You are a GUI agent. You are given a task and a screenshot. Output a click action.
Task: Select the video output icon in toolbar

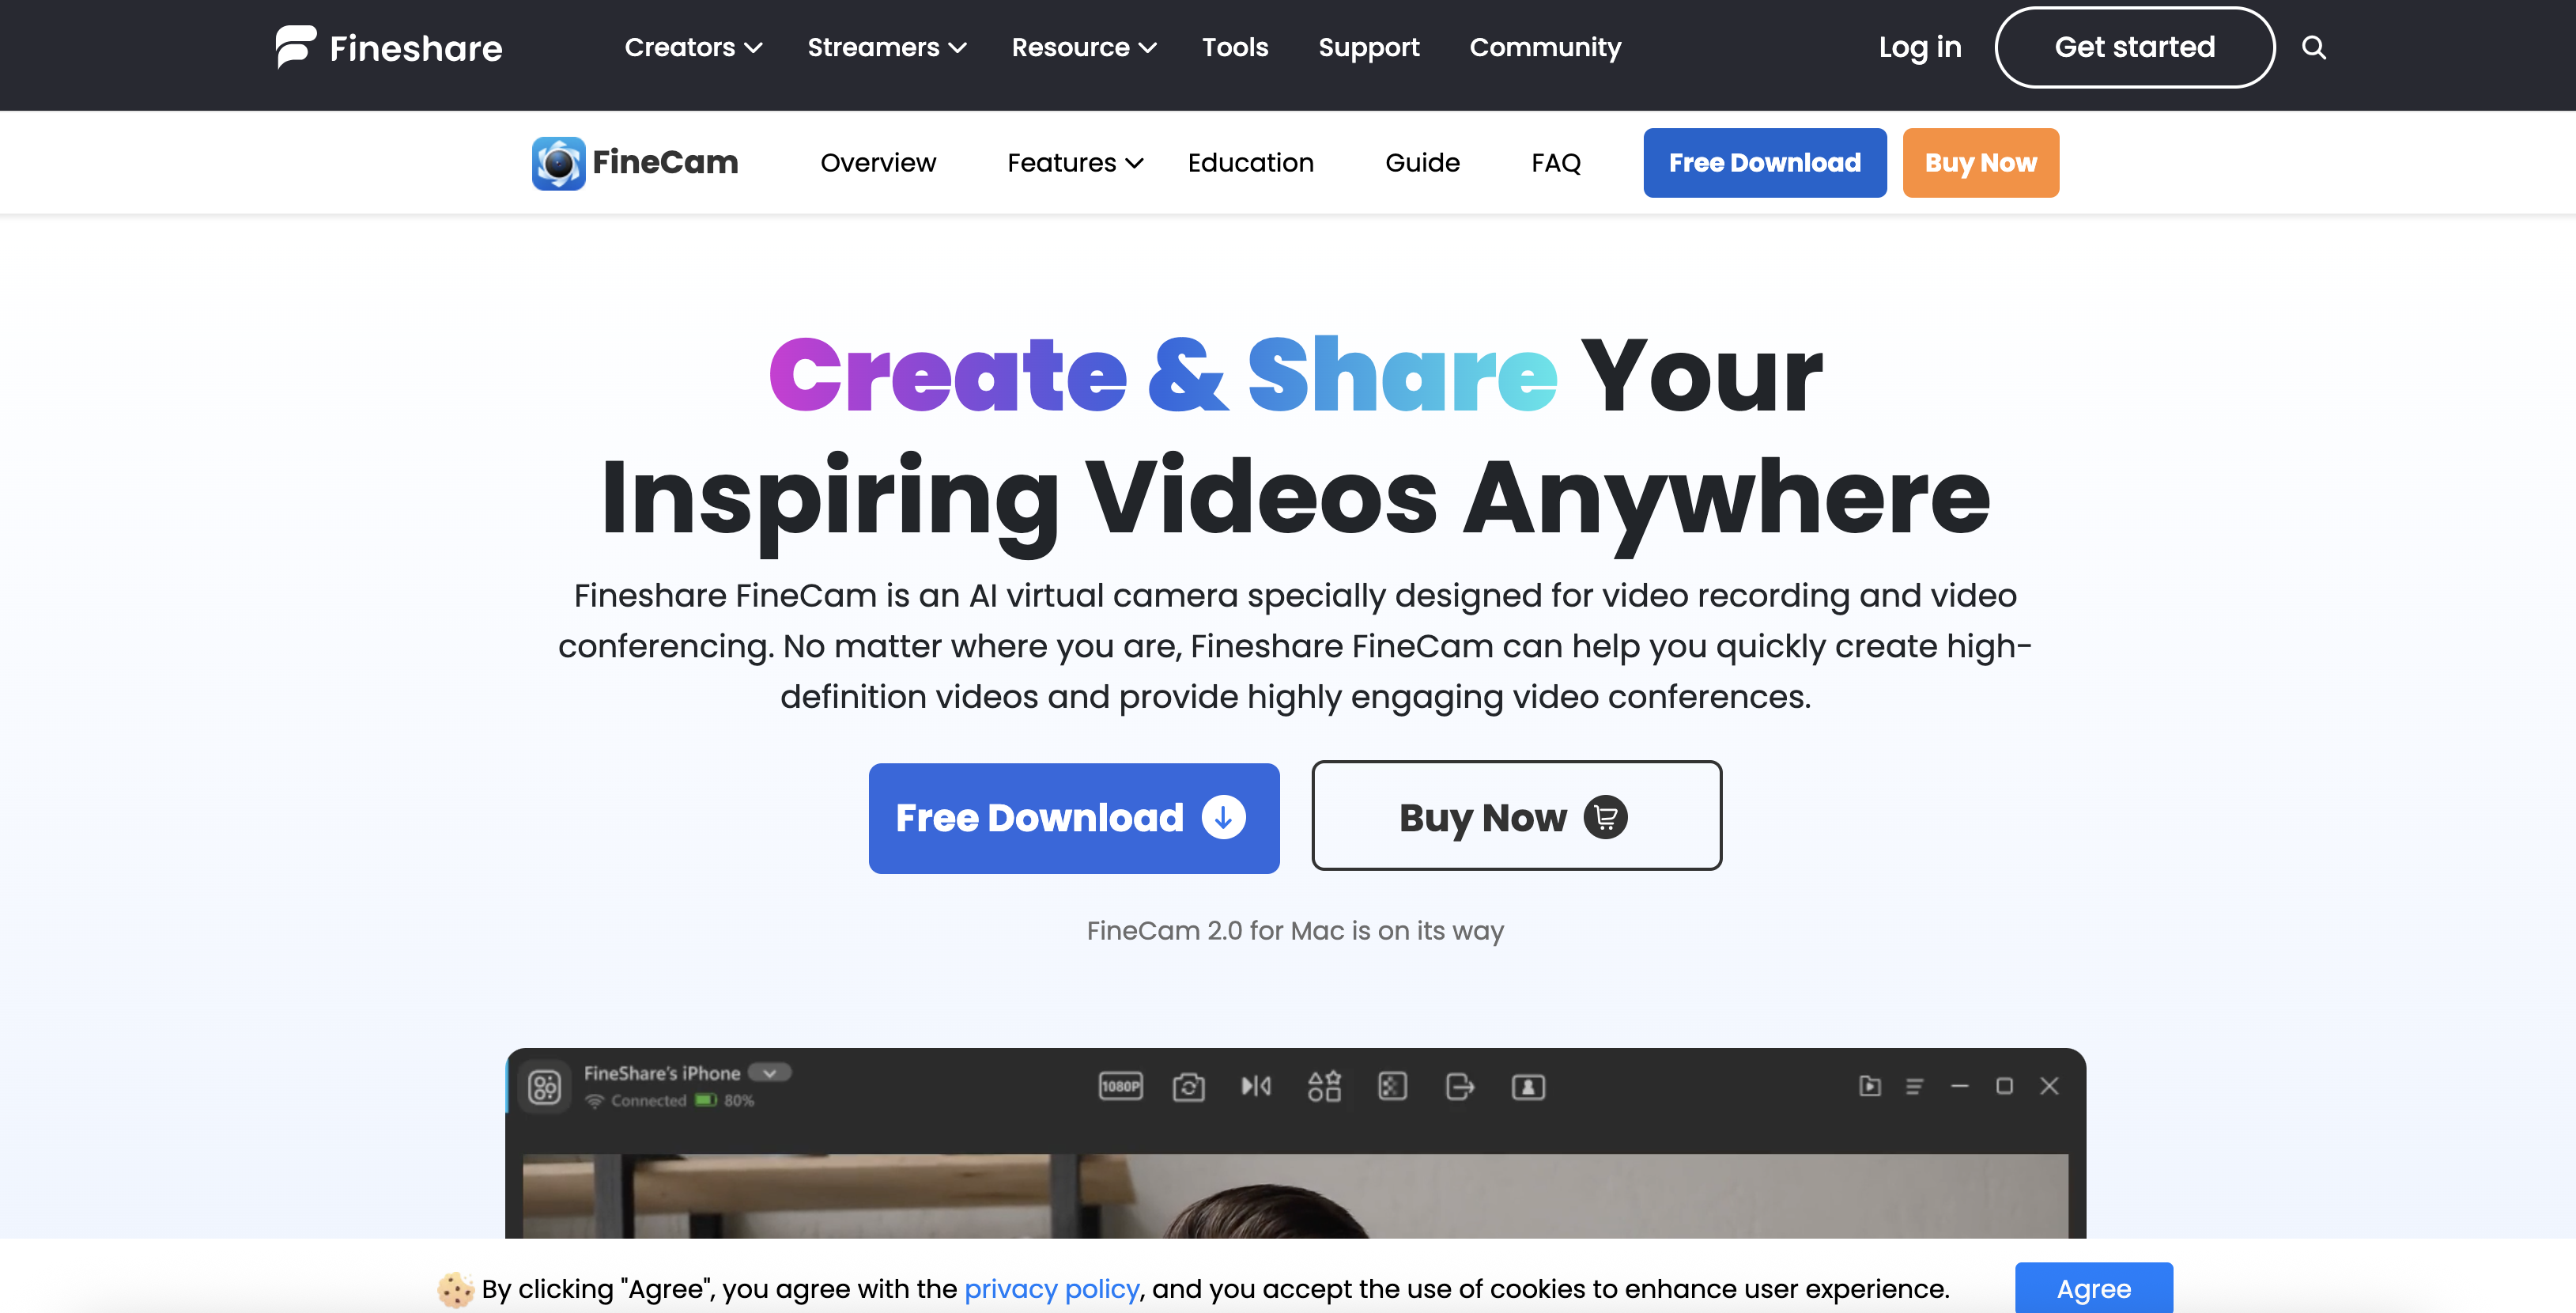(1460, 1086)
